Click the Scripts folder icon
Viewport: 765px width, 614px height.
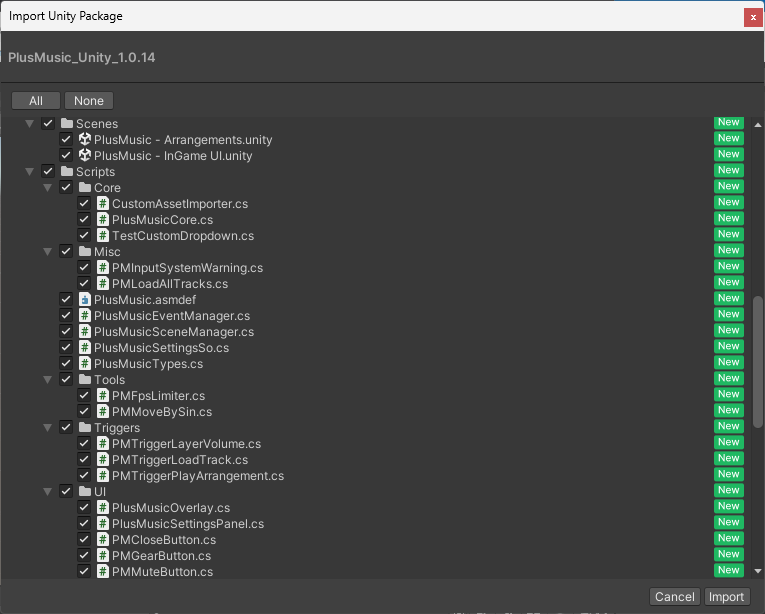point(67,171)
